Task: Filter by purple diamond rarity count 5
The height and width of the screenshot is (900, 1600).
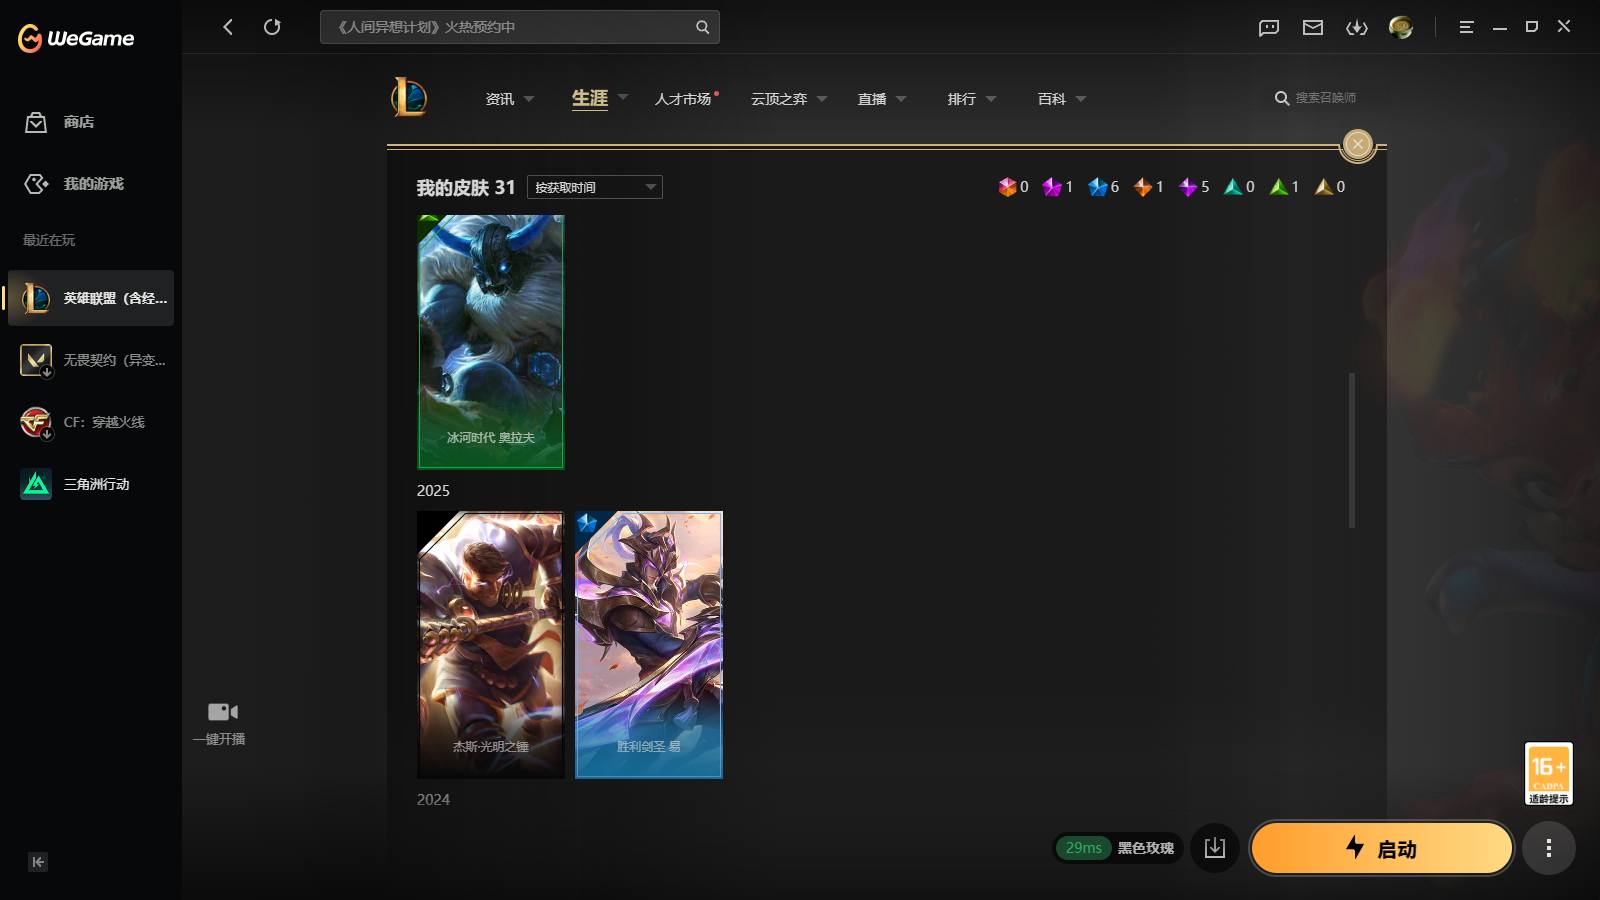Action: pos(1194,187)
